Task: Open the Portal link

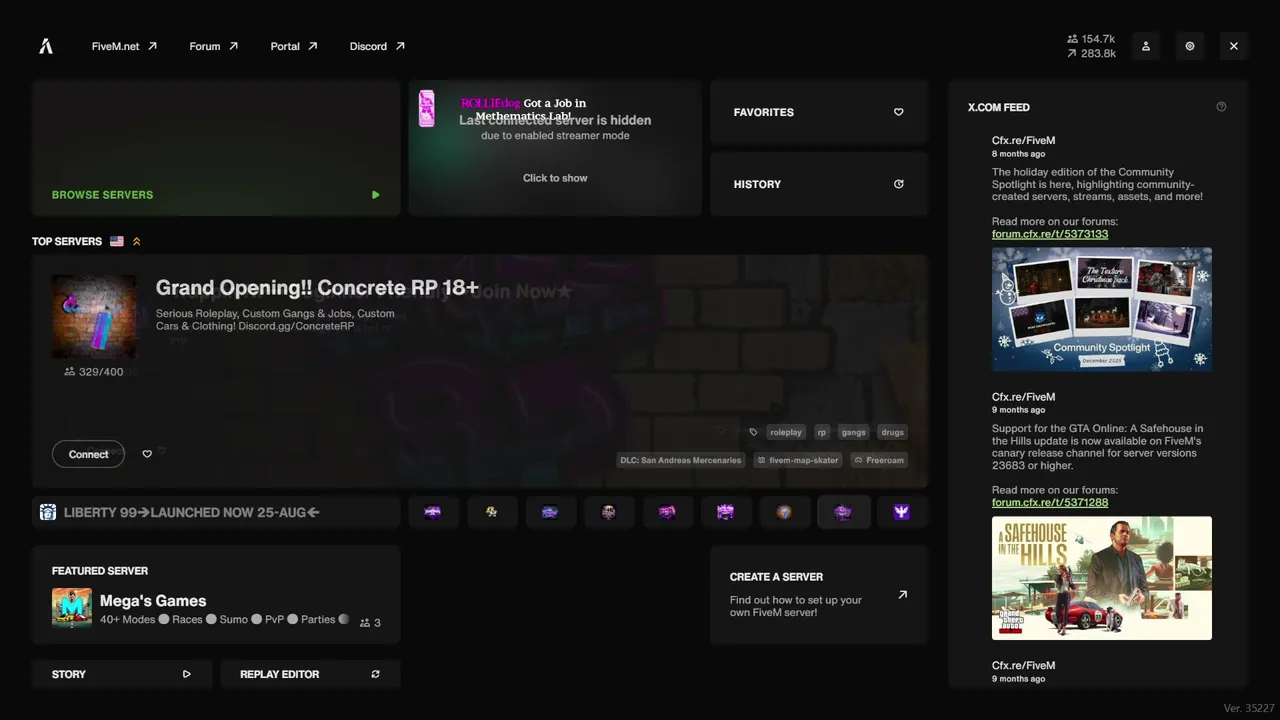Action: point(294,46)
